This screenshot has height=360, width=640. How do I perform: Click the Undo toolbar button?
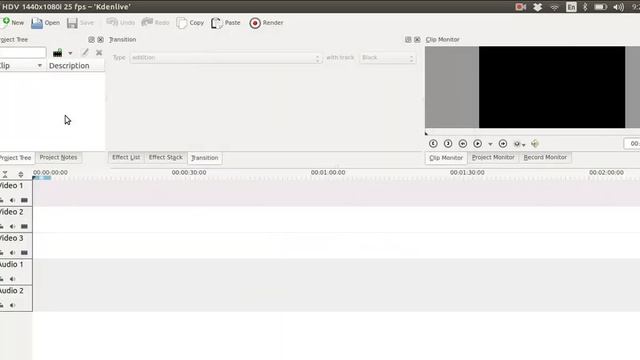click(120, 22)
